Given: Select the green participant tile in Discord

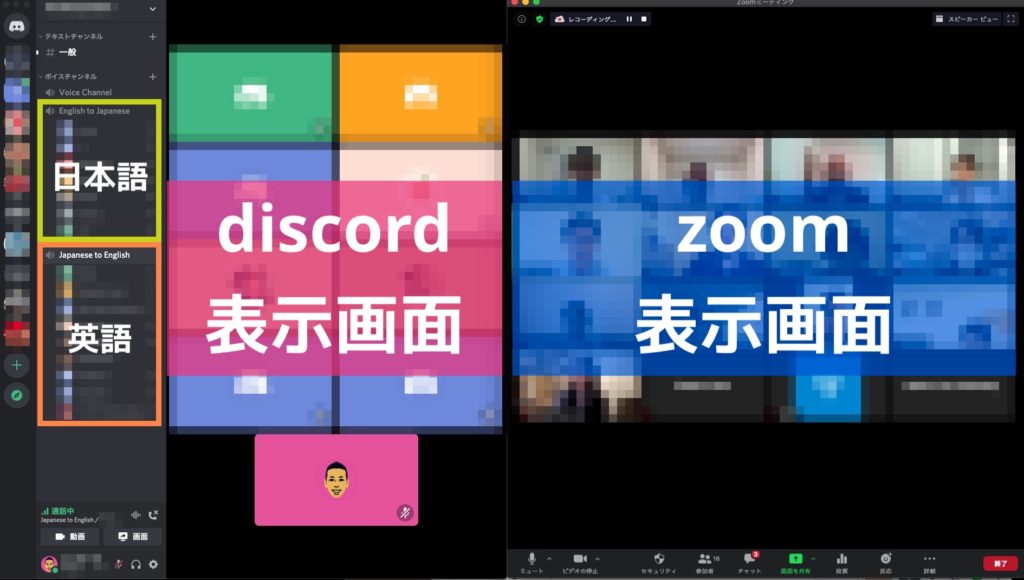Looking at the screenshot, I should tap(251, 93).
